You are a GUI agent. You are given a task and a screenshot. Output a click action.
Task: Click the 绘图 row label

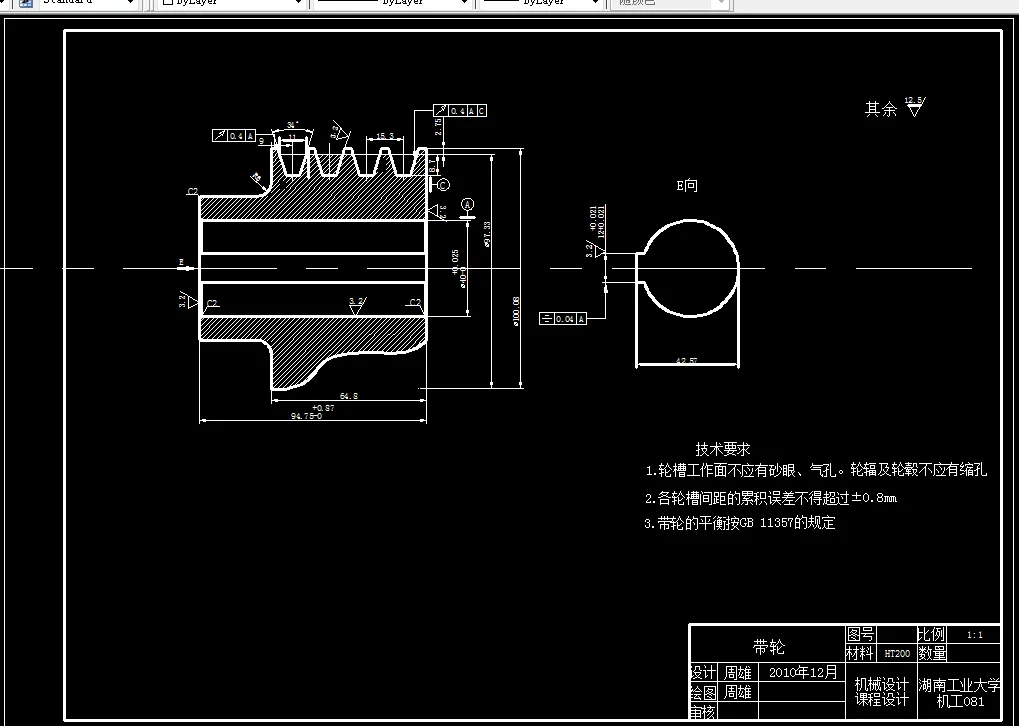point(703,692)
